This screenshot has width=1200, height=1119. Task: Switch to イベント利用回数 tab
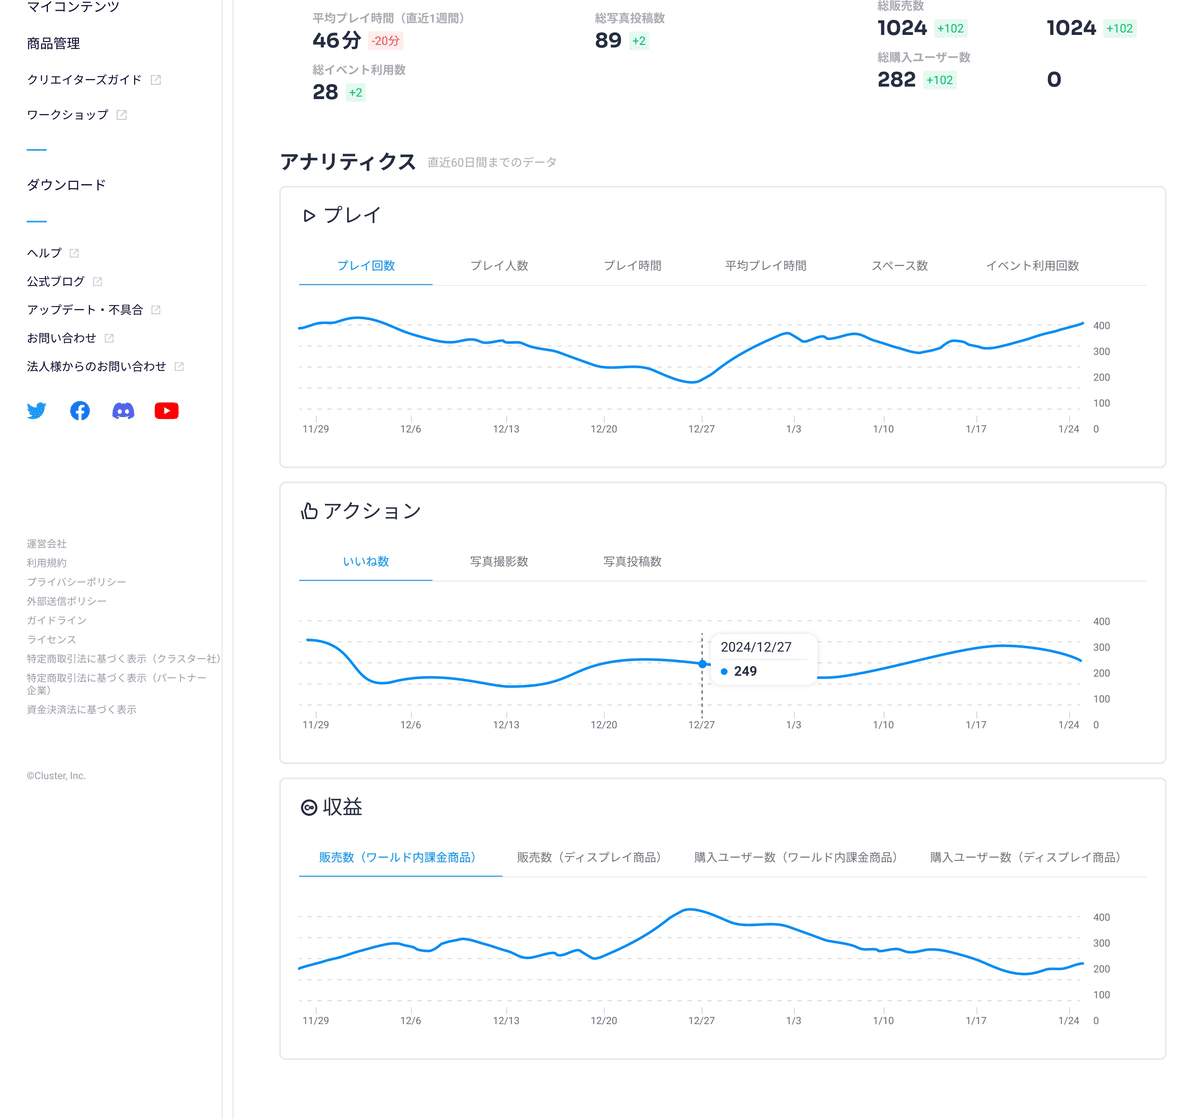click(1033, 266)
